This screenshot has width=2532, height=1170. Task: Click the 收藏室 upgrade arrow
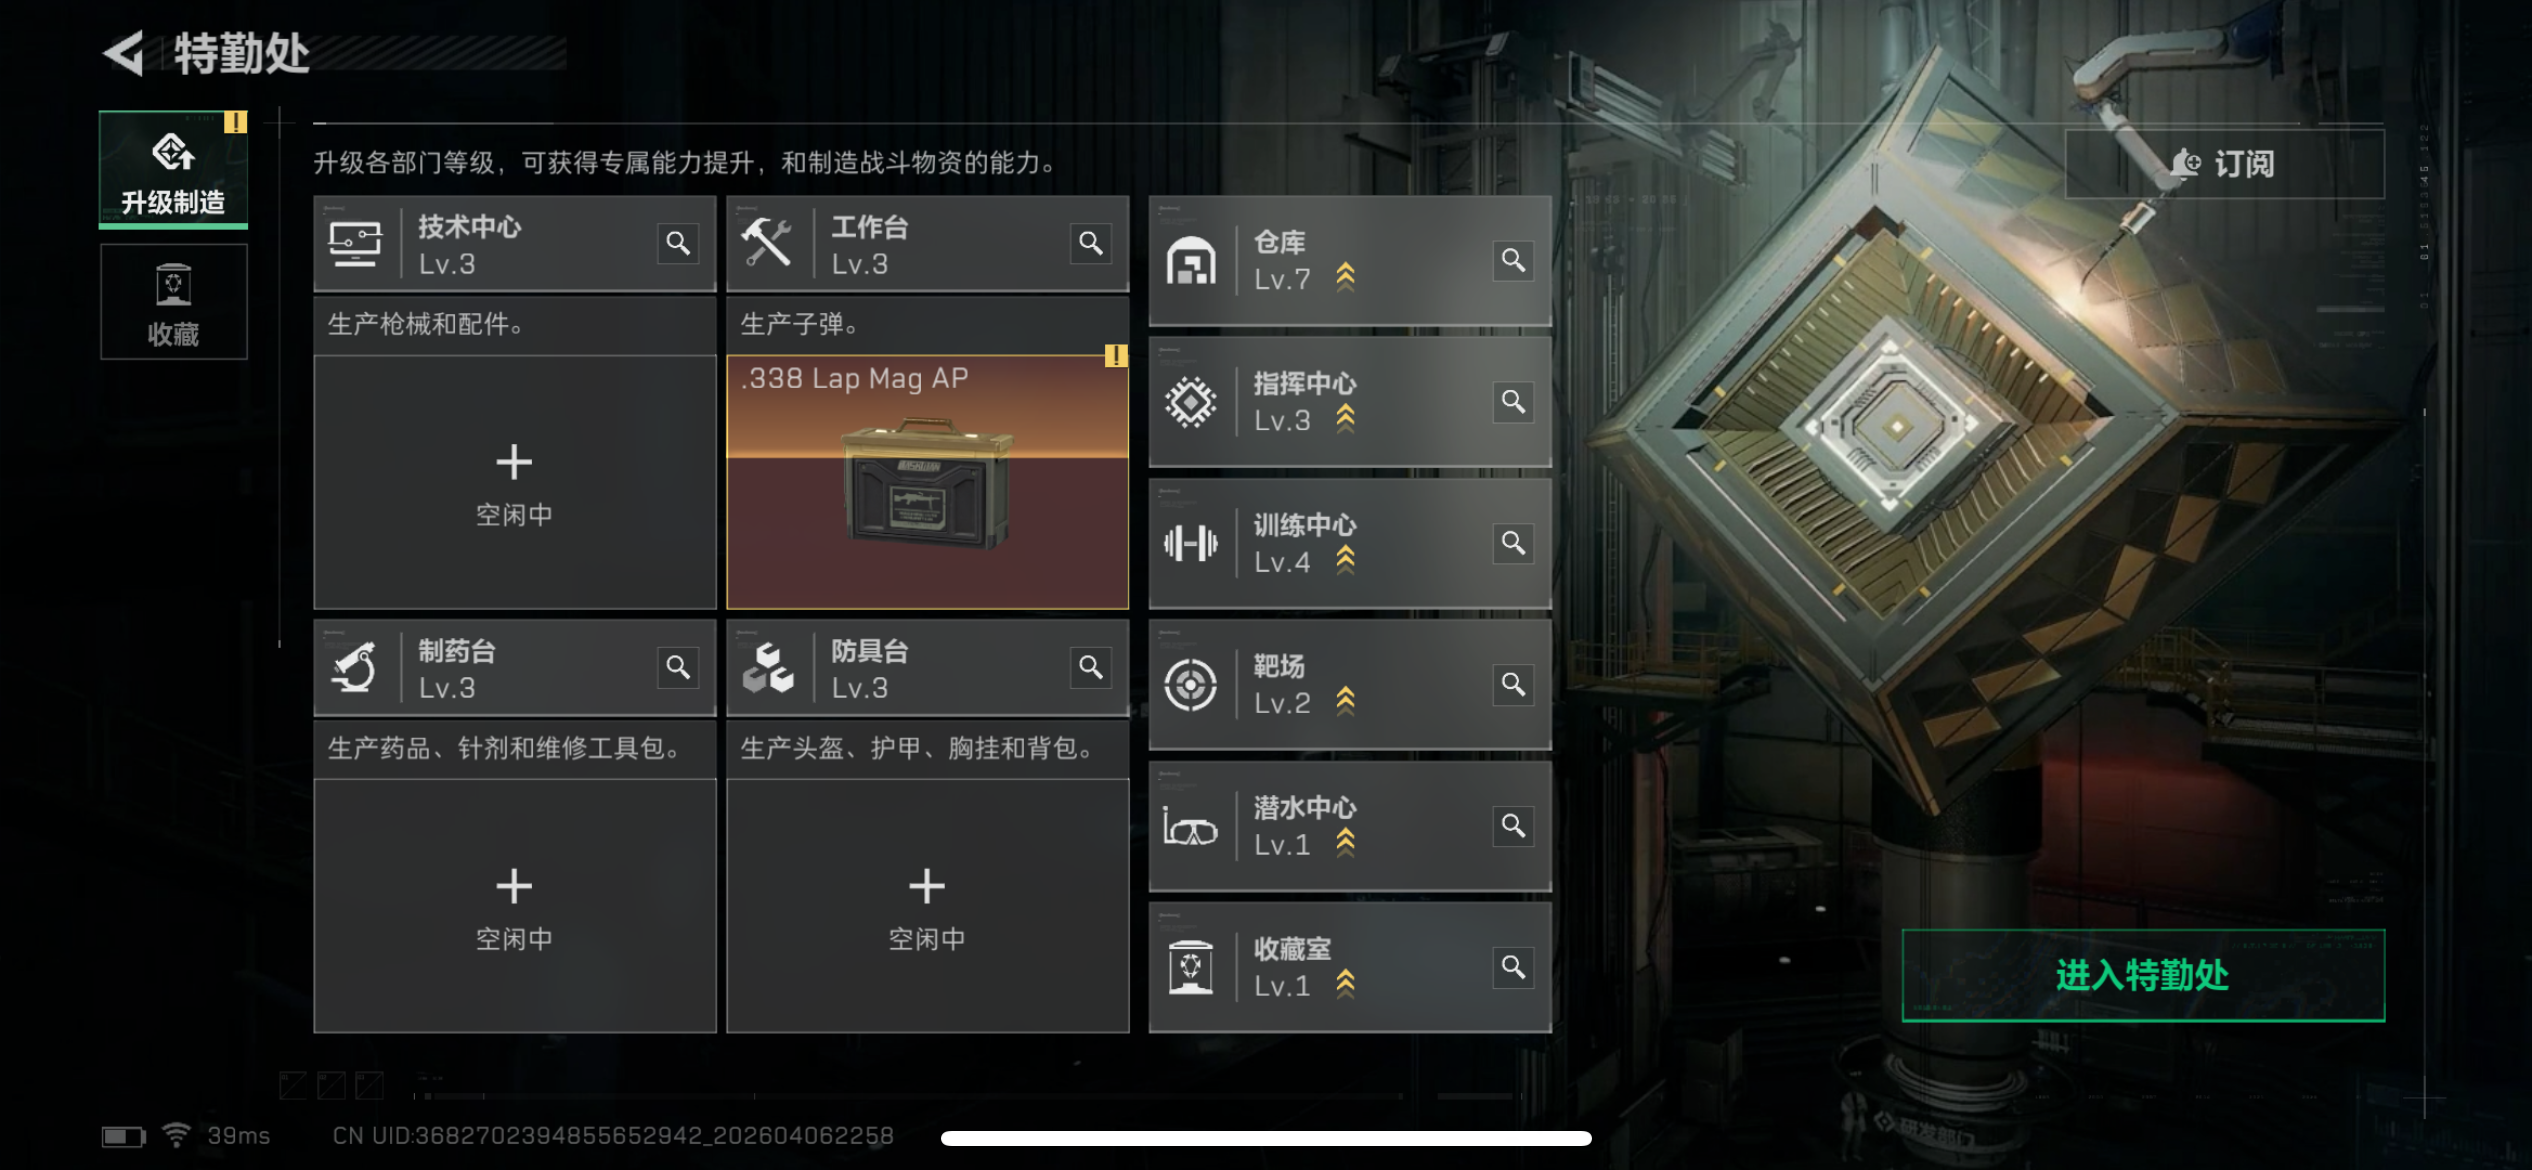coord(1346,983)
